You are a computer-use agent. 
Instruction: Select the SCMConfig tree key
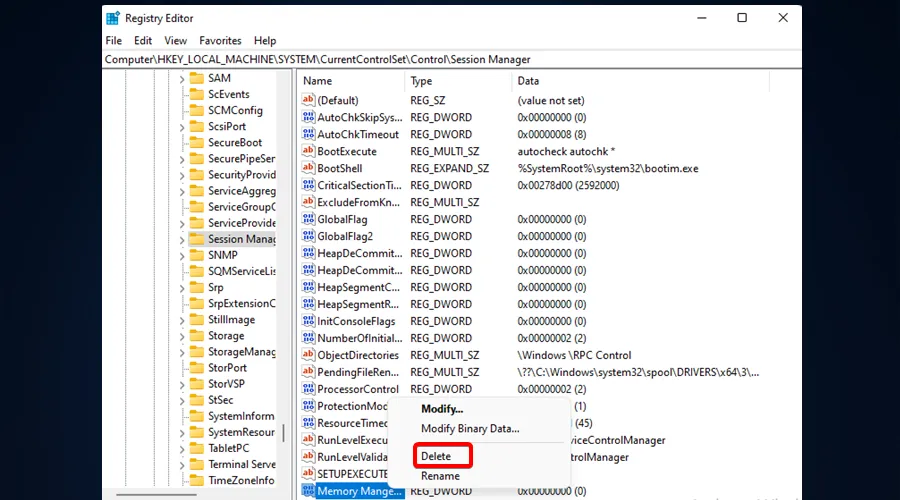pos(235,110)
